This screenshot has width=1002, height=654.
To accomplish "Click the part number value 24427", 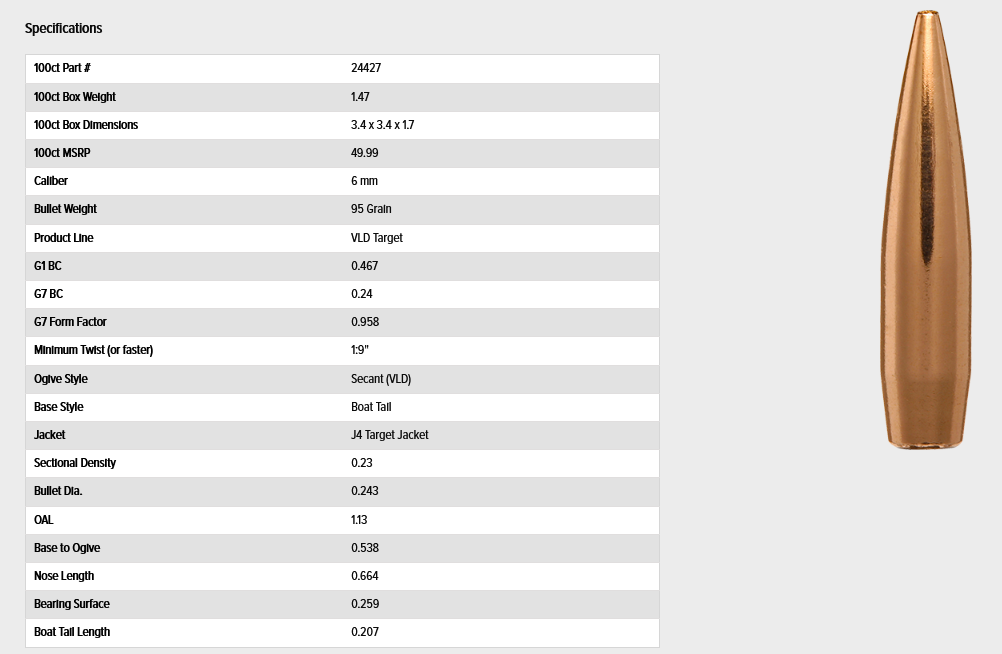I will click(366, 68).
